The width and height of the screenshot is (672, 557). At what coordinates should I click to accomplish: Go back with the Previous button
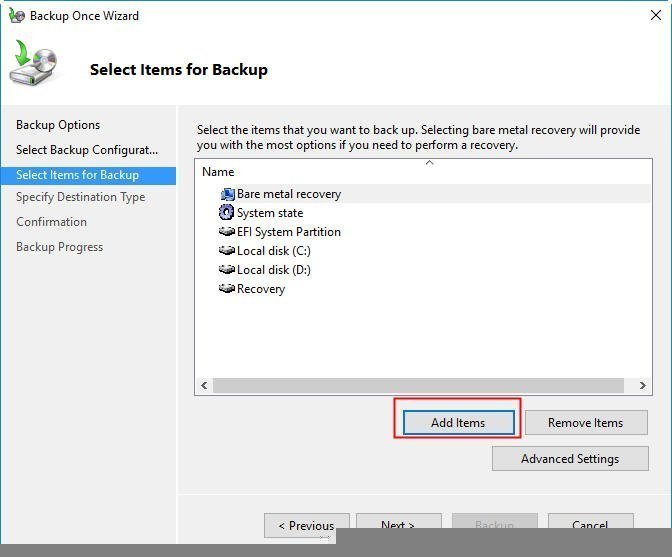(x=306, y=525)
